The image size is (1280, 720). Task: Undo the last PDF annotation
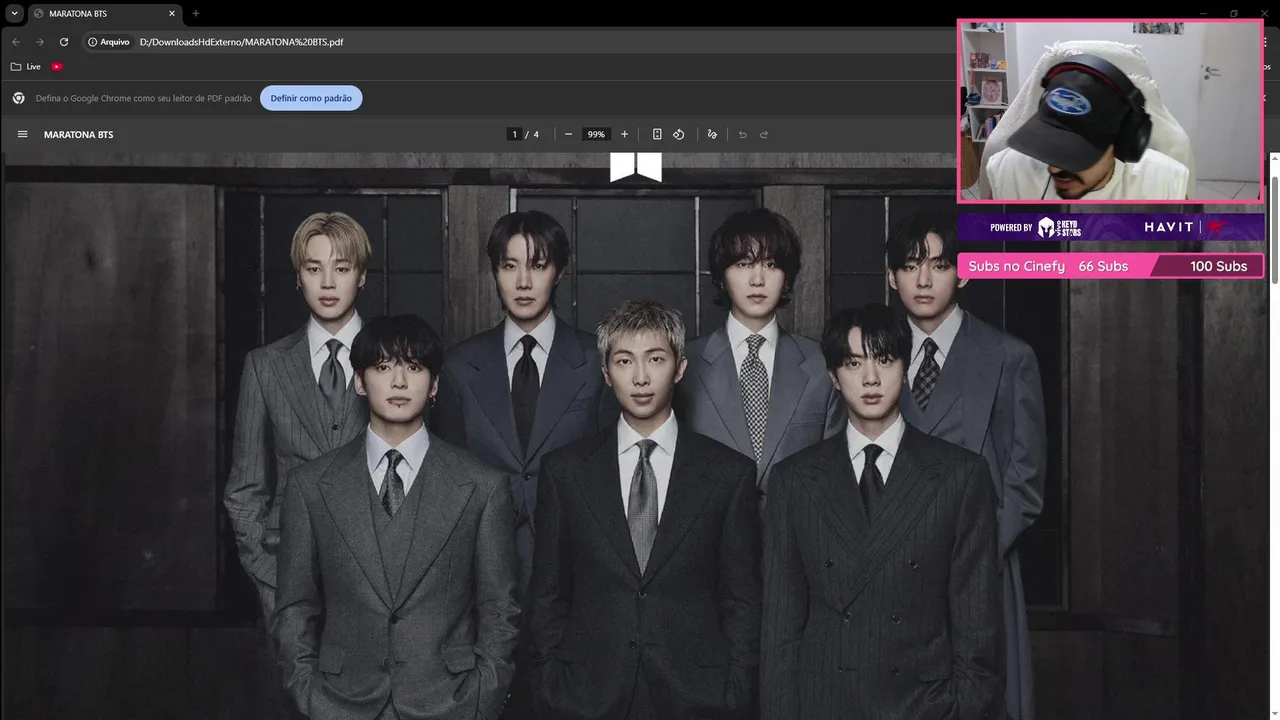742,134
